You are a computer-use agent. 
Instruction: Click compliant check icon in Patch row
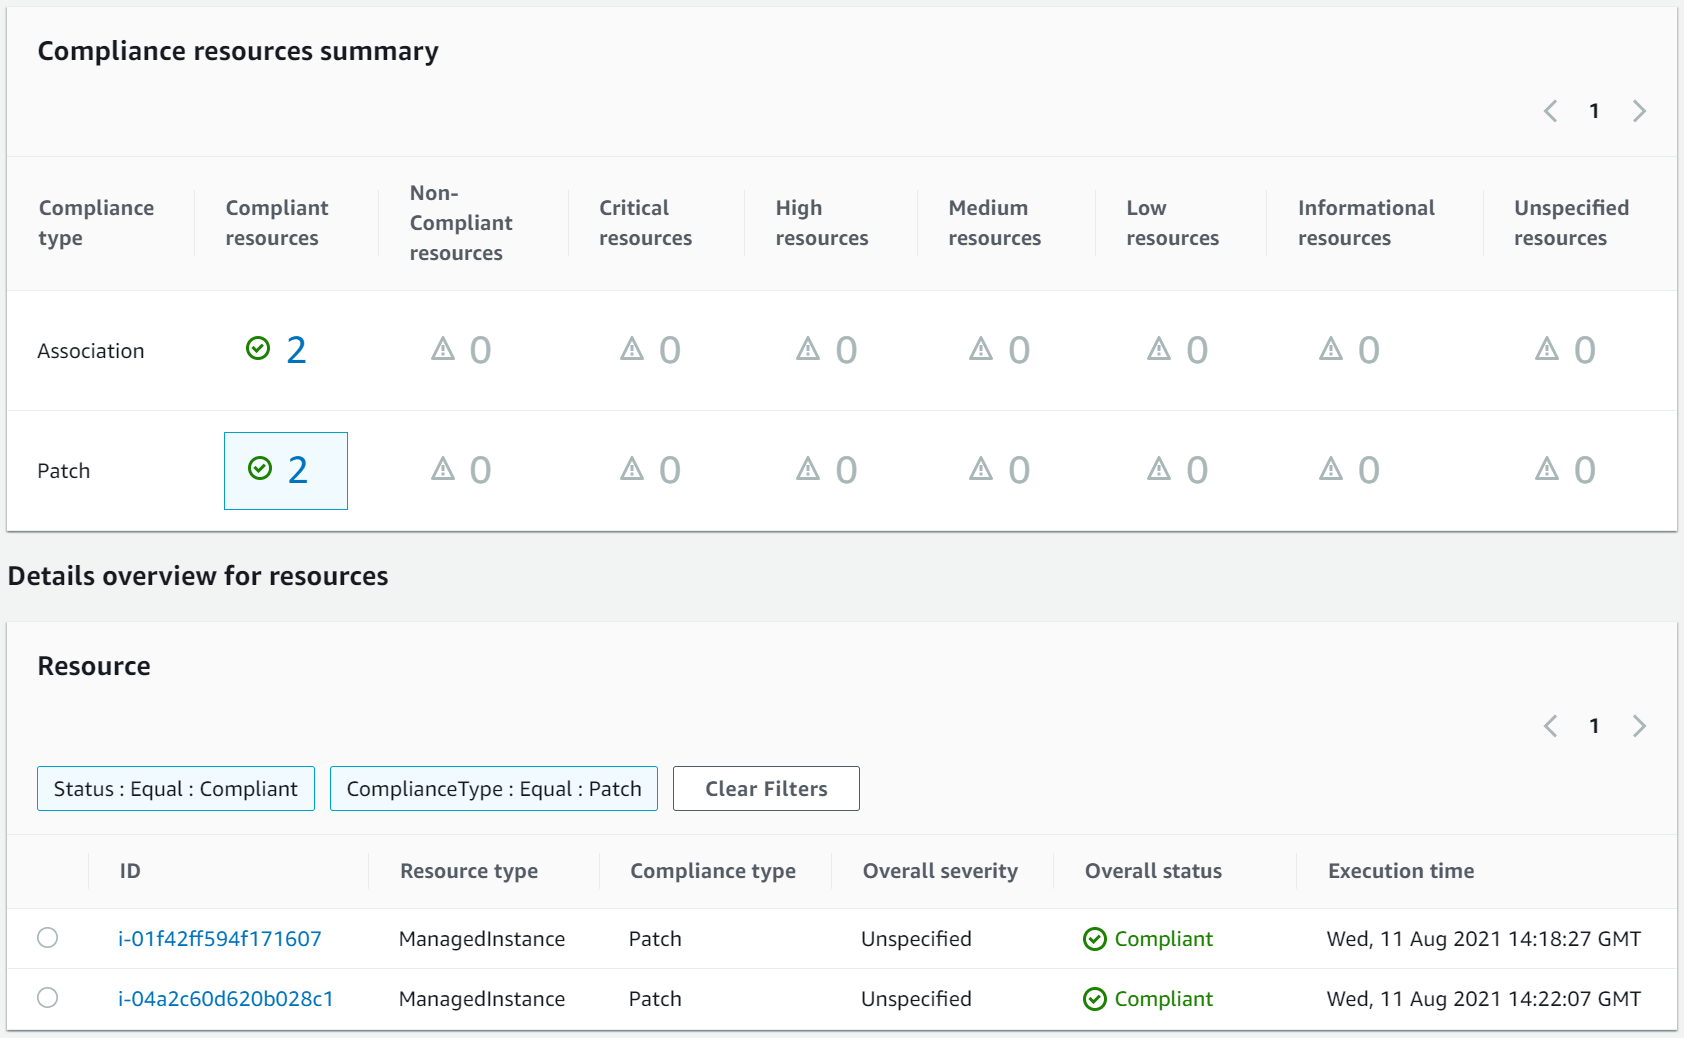click(x=260, y=468)
